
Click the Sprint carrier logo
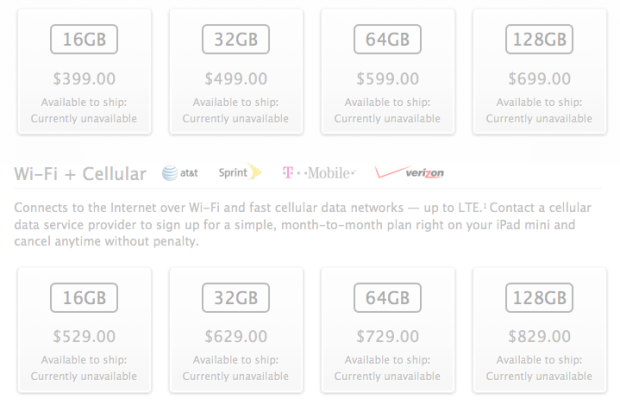[x=240, y=172]
